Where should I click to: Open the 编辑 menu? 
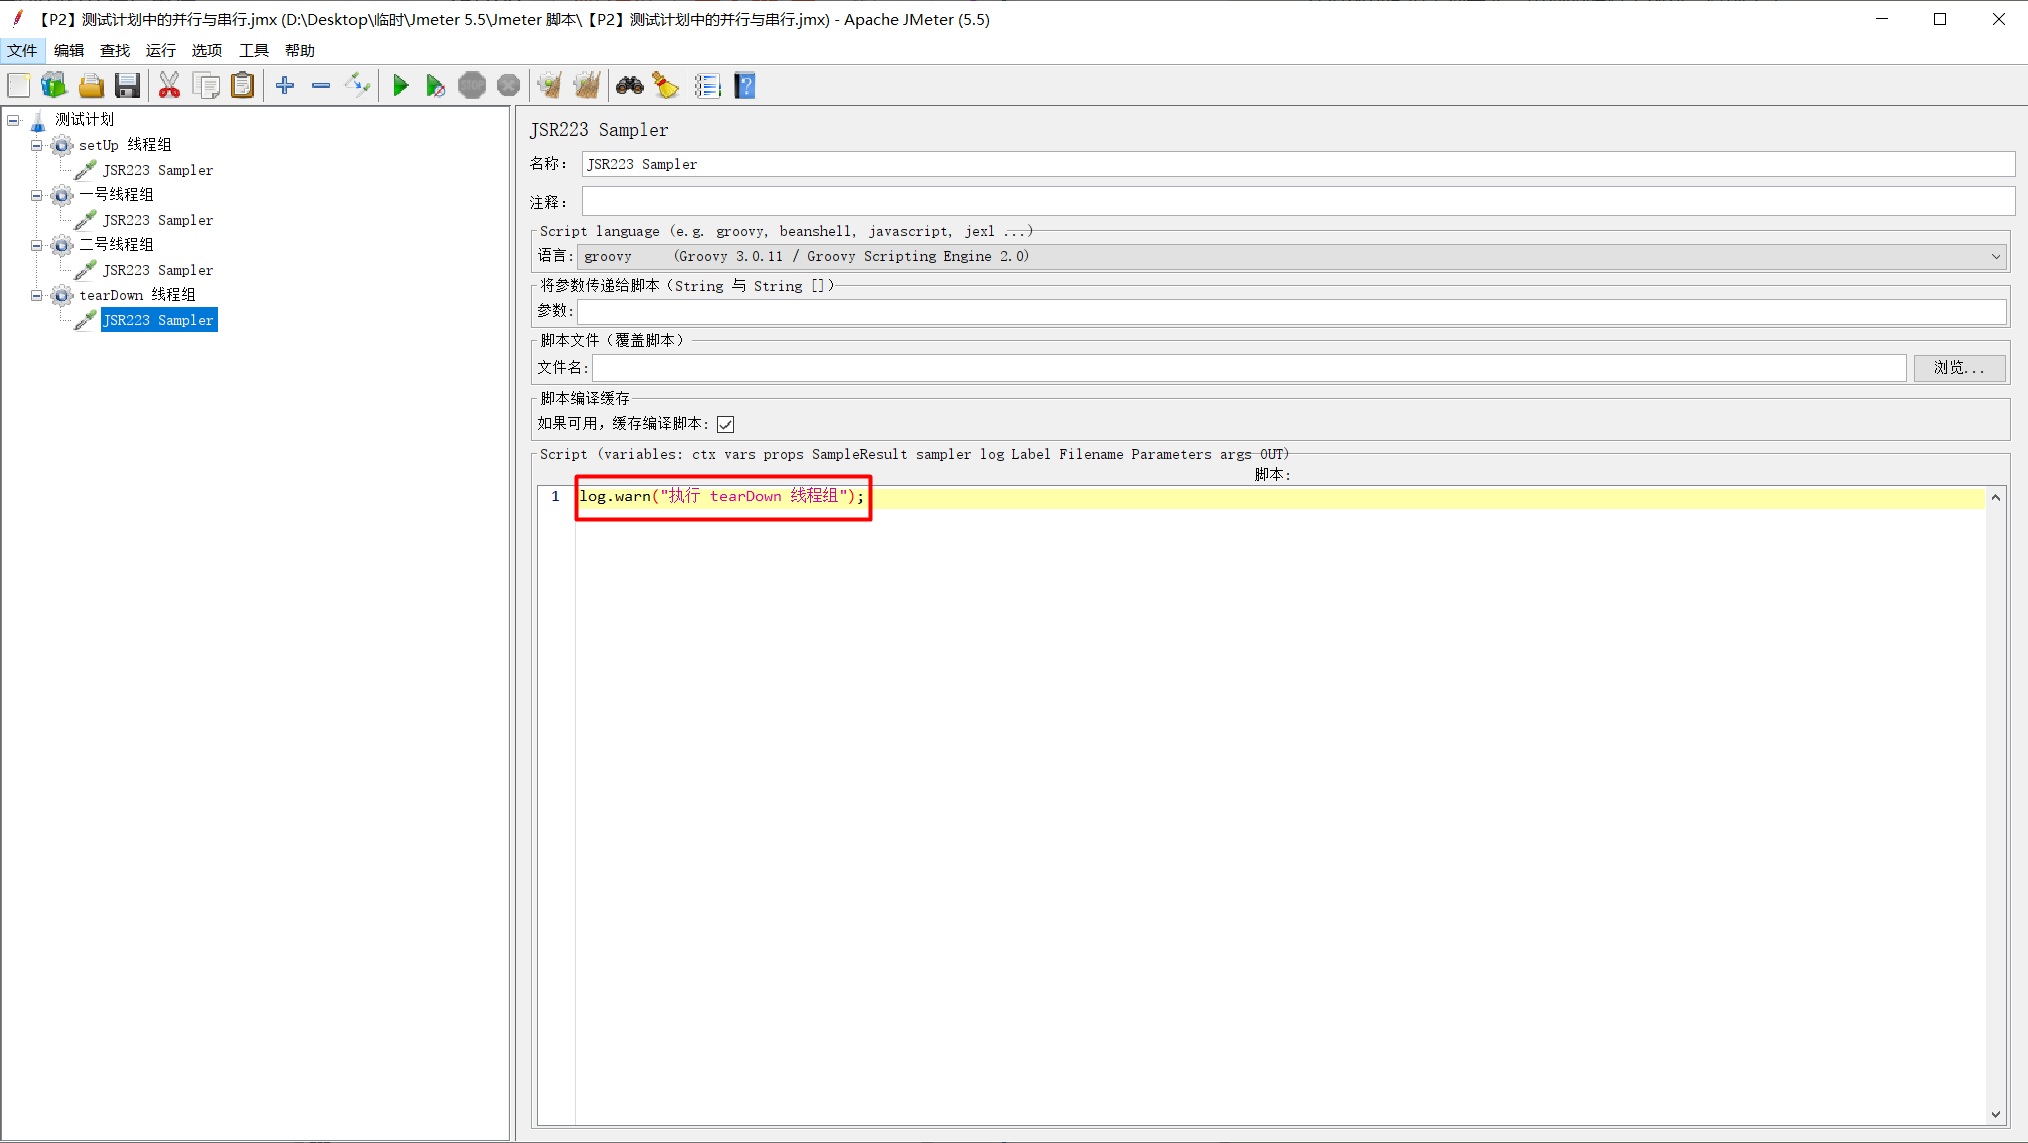coord(69,51)
